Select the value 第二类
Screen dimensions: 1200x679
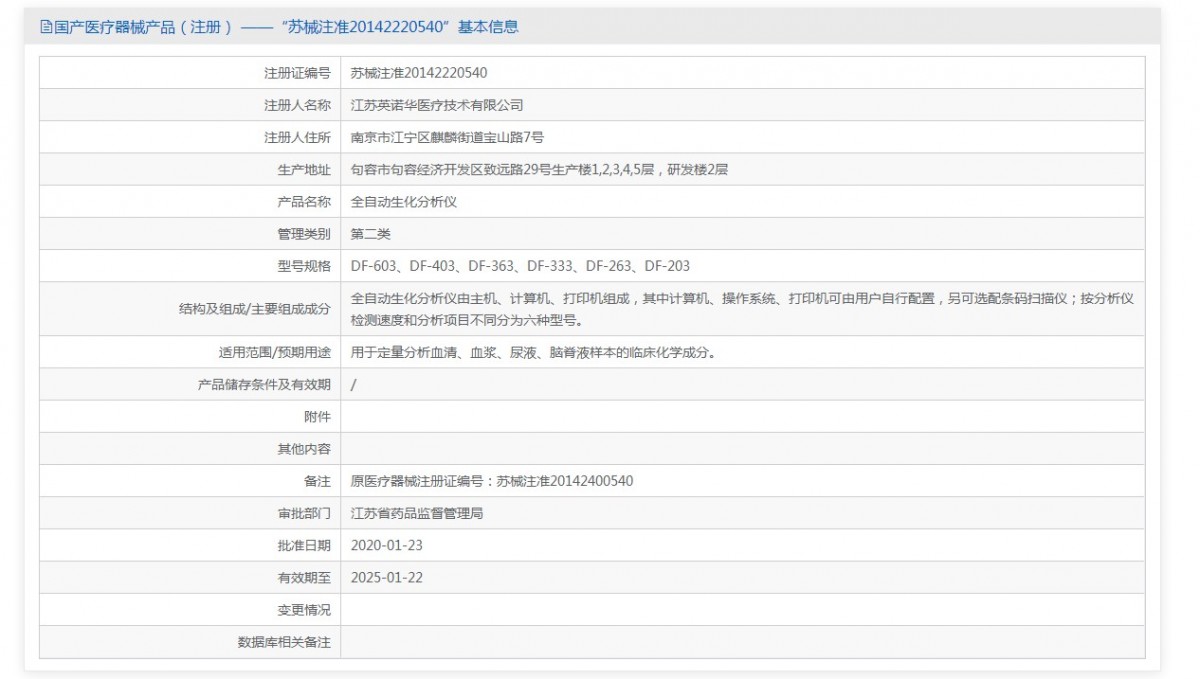point(371,234)
